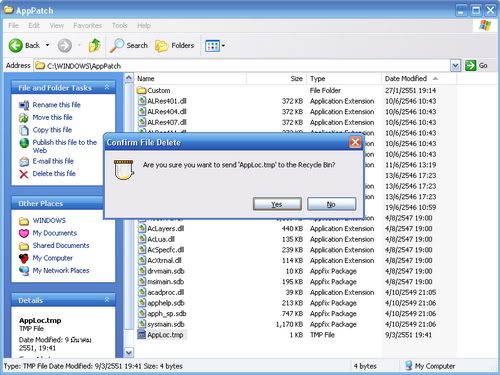Collapse the Details panel
Viewport: 500px width, 375px height.
pos(107,300)
